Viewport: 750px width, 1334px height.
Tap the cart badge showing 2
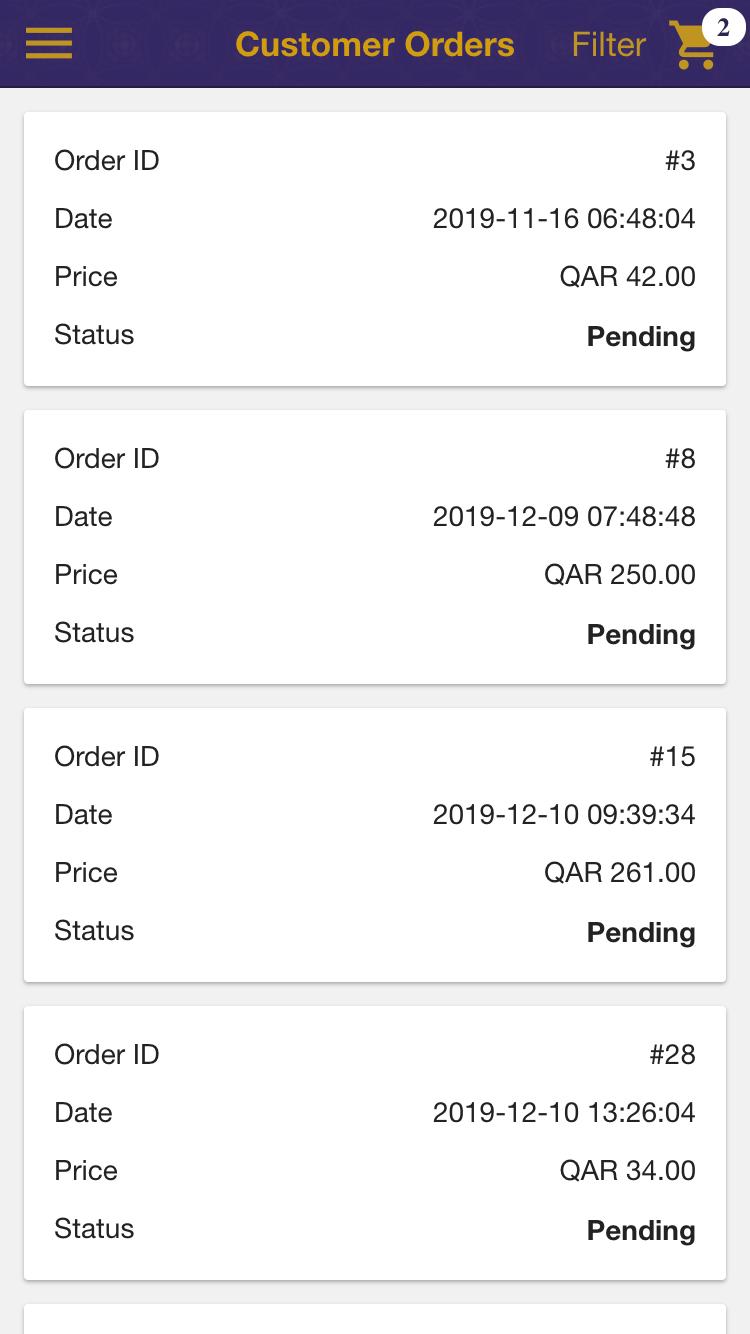723,27
